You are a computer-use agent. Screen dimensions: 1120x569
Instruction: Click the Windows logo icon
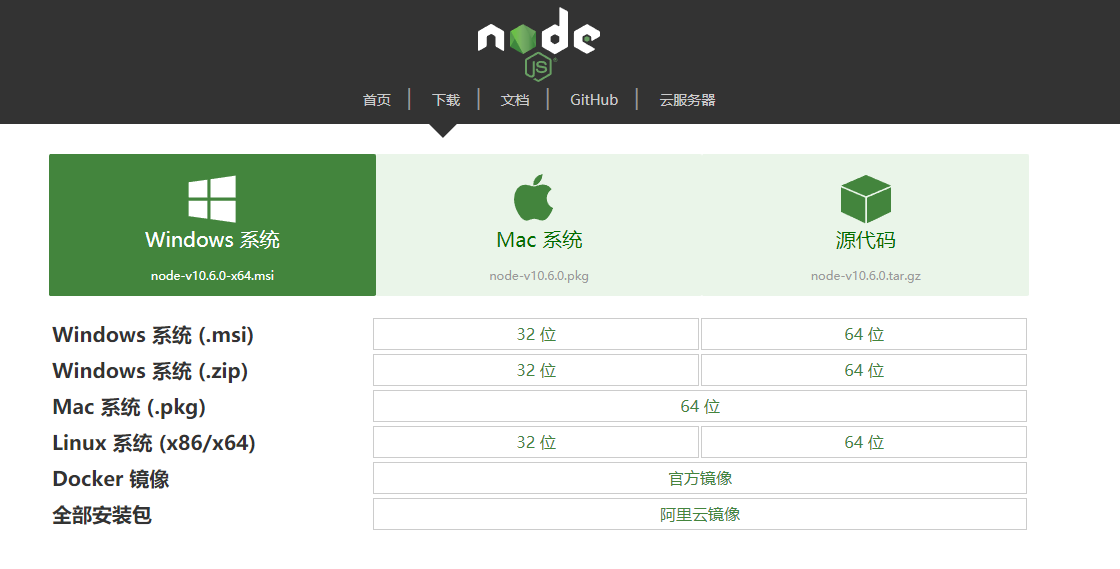(x=212, y=198)
